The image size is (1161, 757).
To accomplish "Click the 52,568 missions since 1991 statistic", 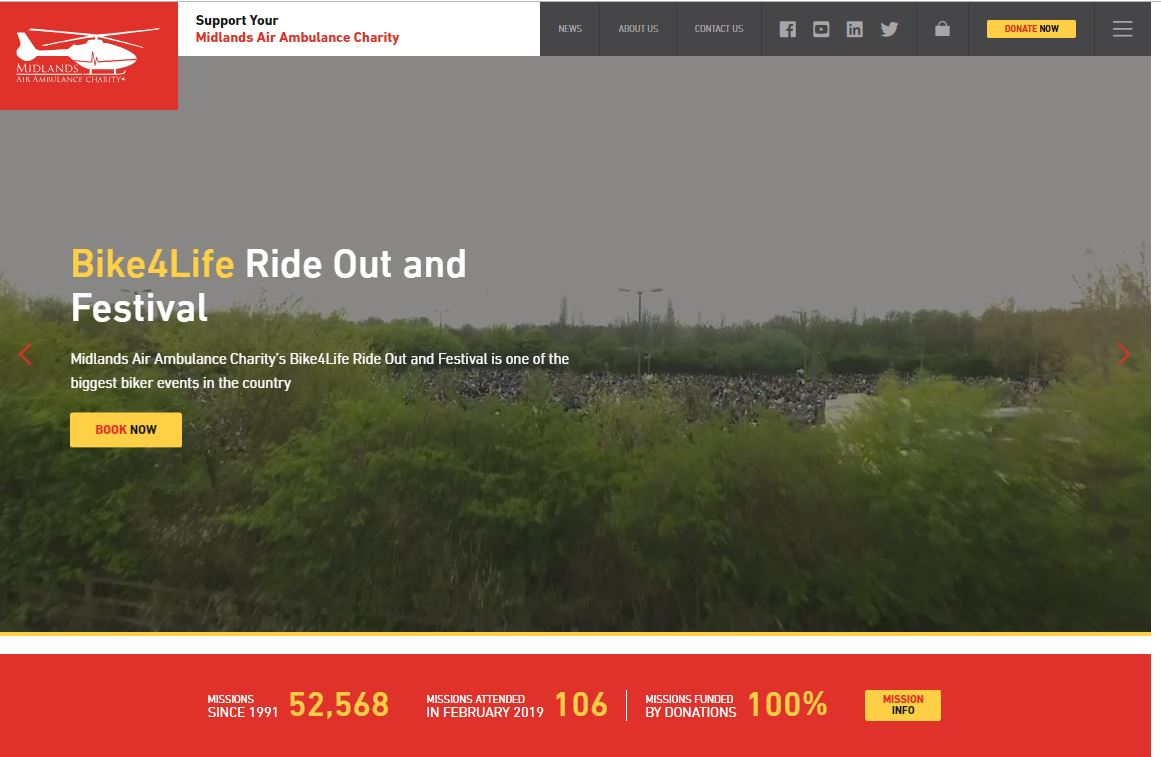I will click(338, 704).
